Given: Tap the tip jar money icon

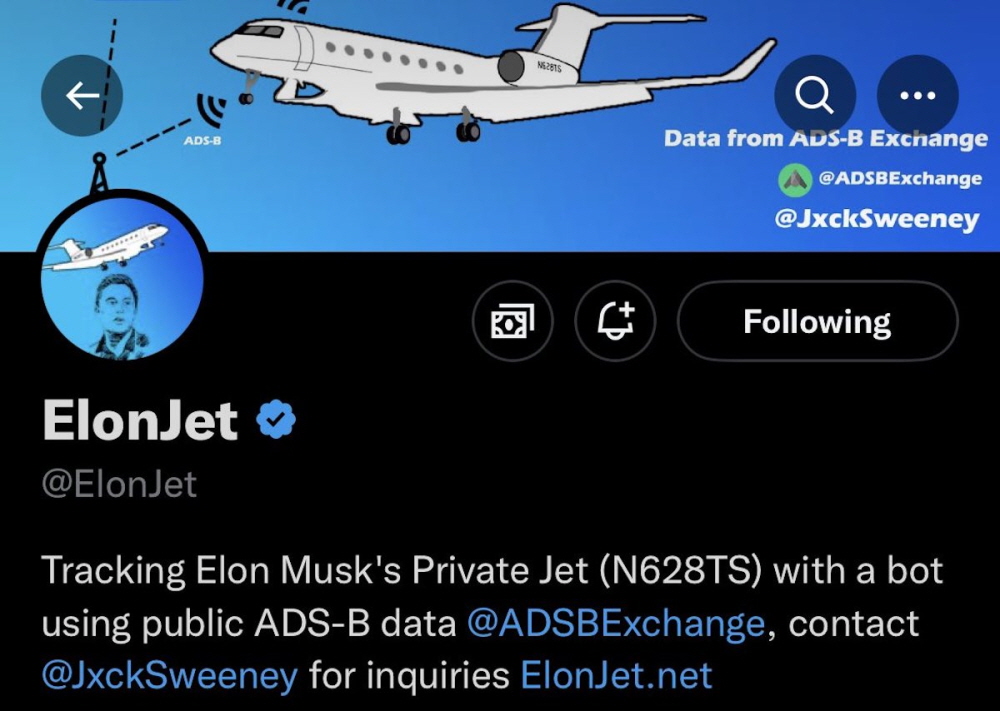Looking at the screenshot, I should point(512,321).
